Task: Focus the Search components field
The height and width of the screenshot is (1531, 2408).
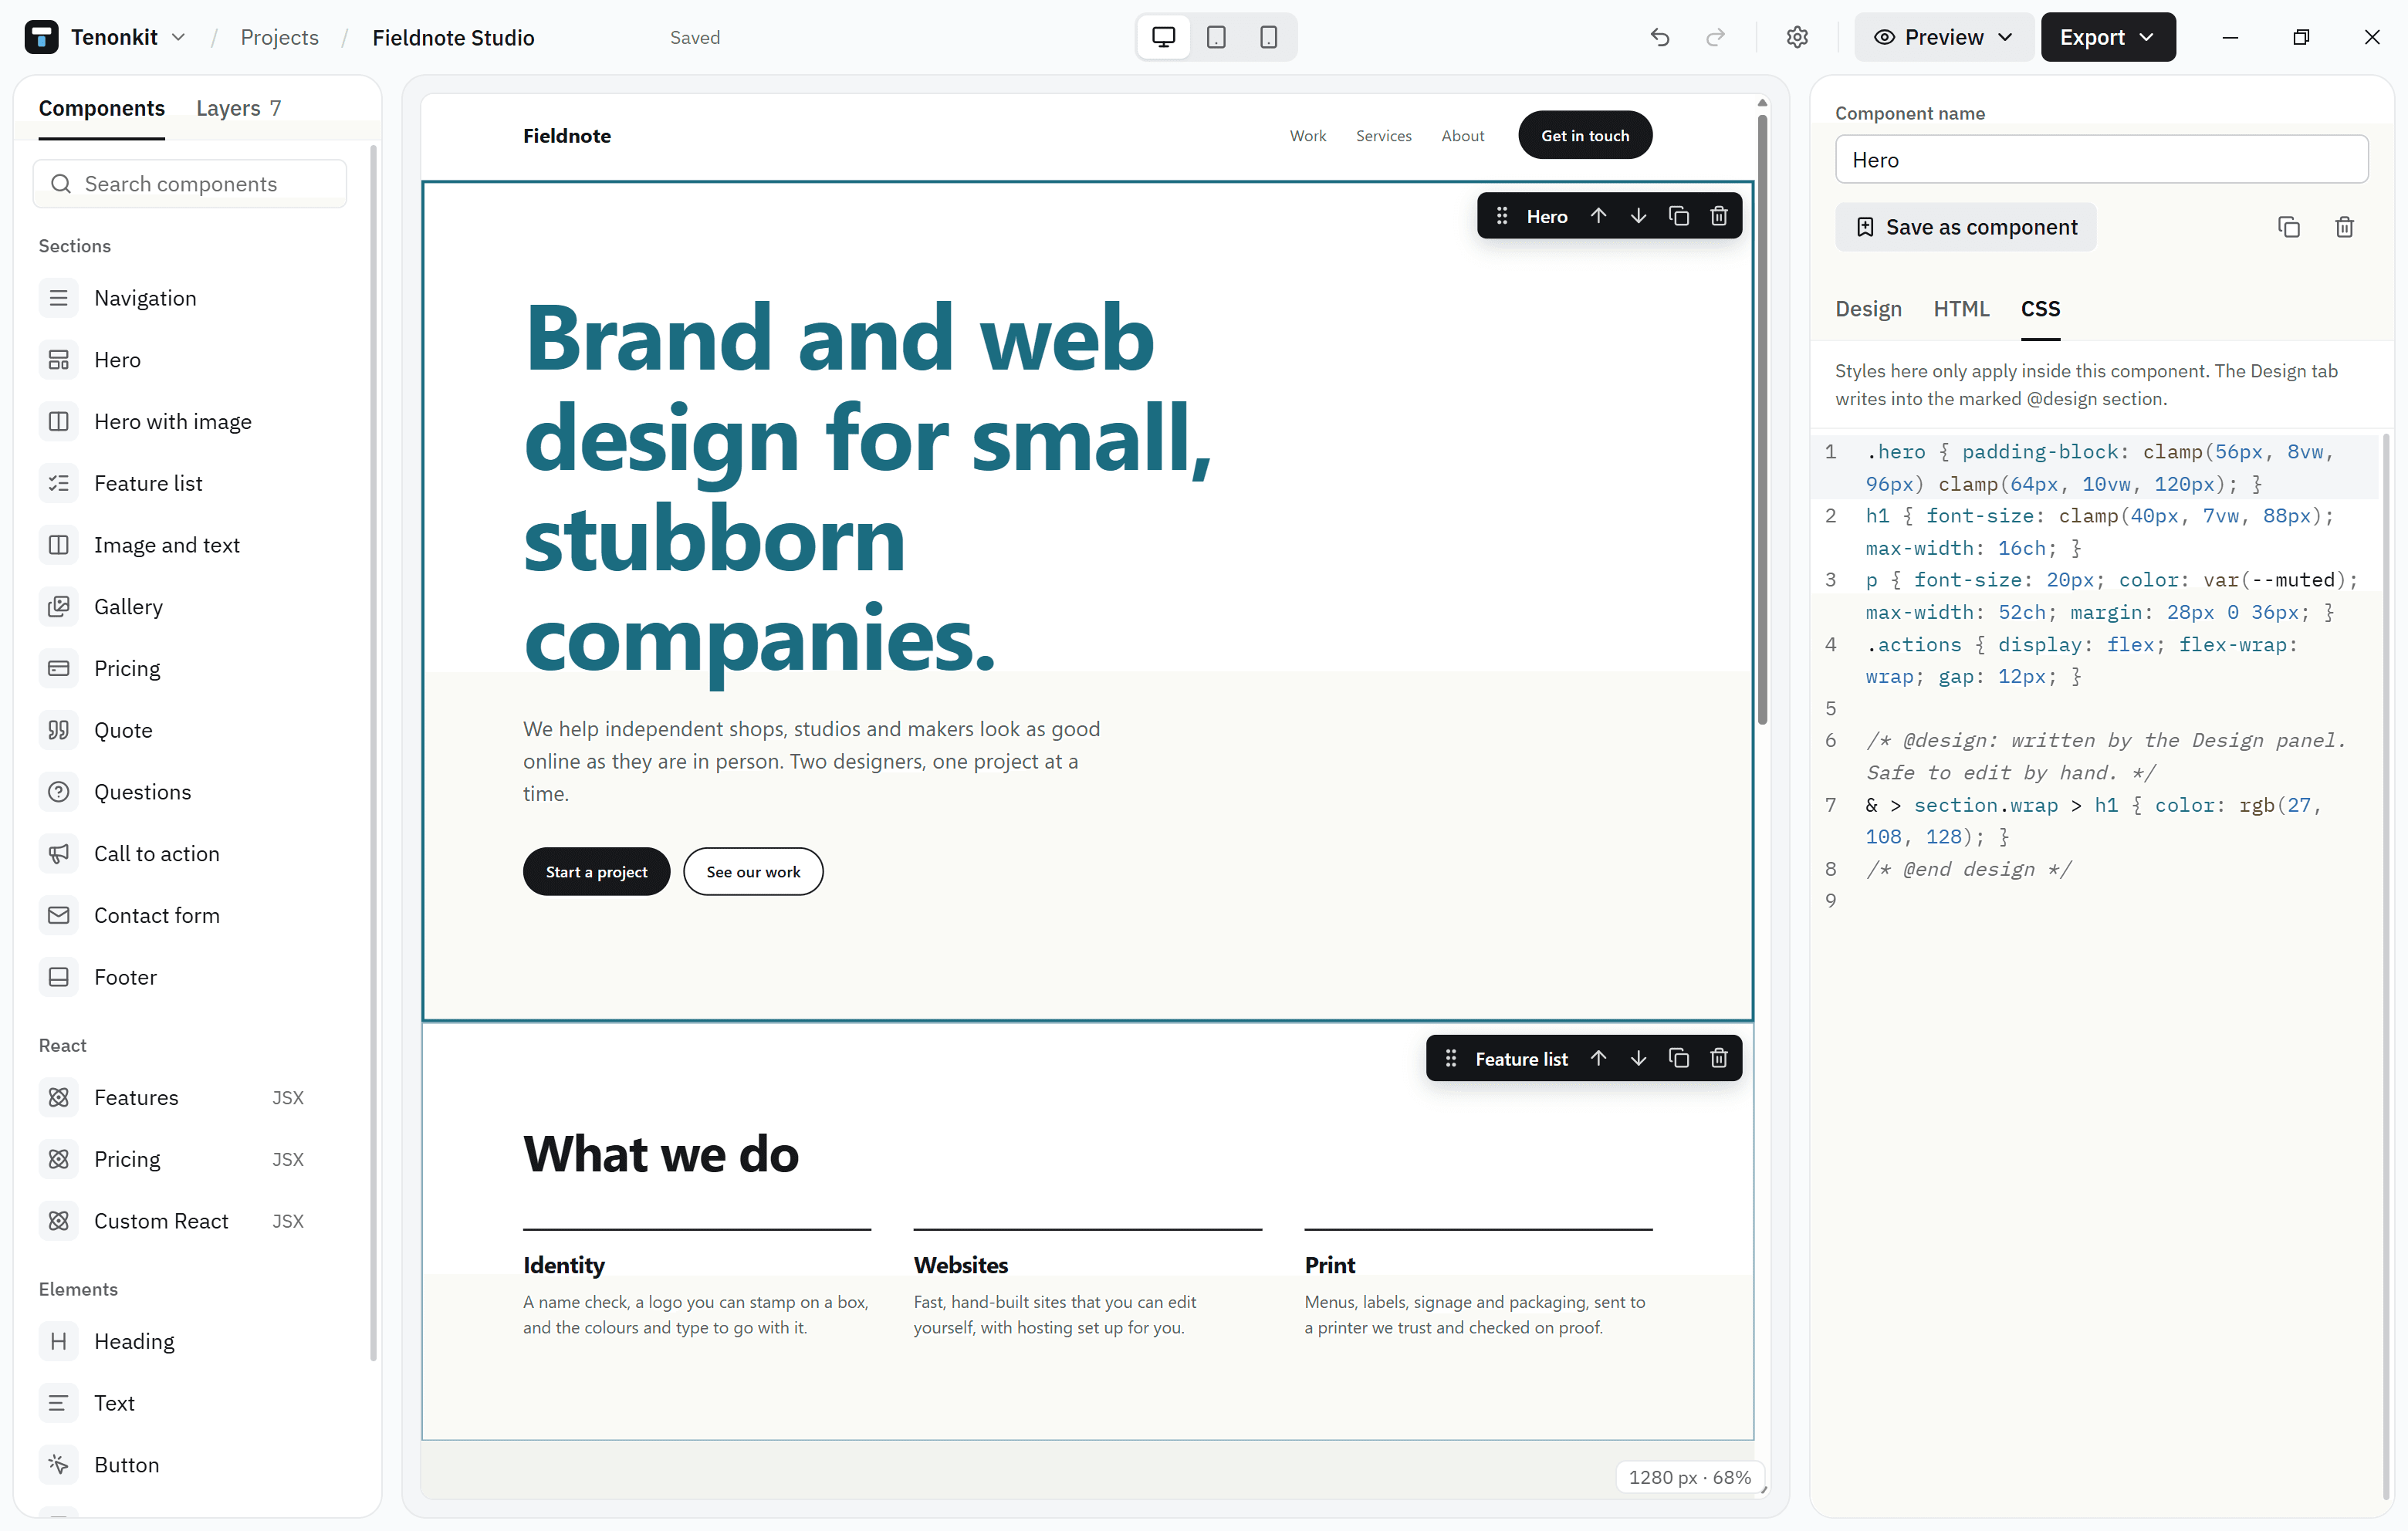Action: pos(190,184)
